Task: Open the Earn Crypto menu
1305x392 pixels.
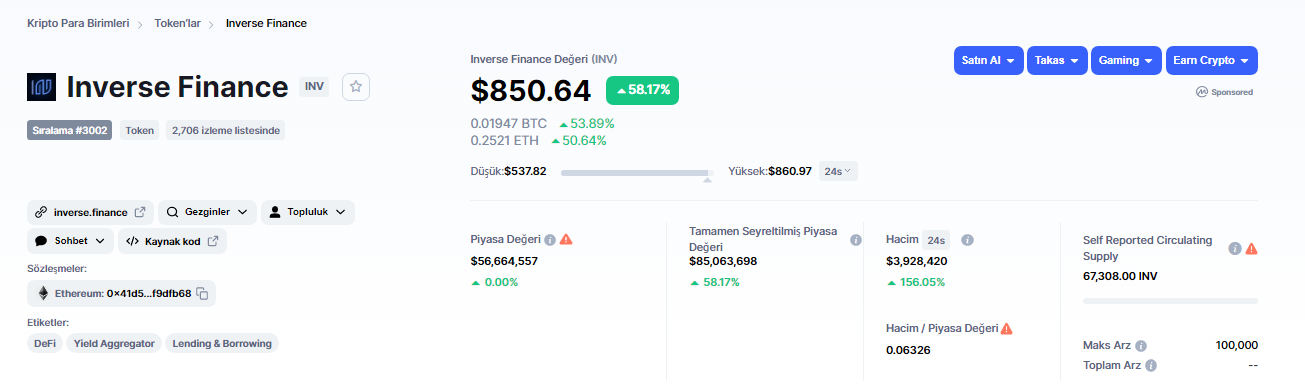Action: pyautogui.click(x=1212, y=60)
